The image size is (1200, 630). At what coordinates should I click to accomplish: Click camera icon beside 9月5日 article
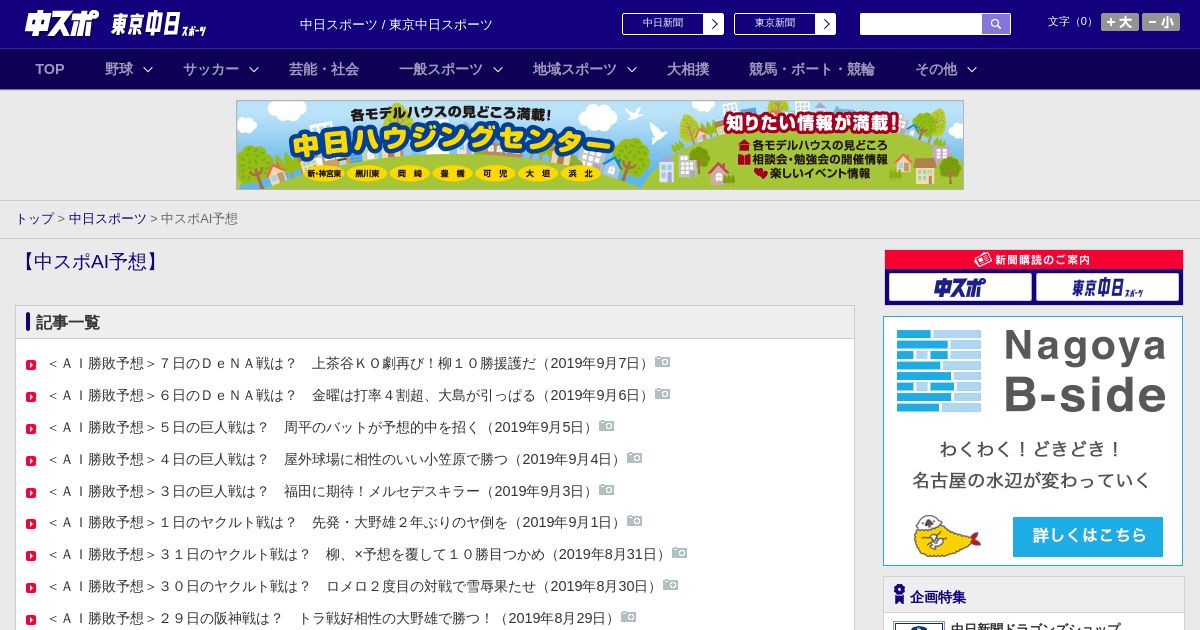606,426
